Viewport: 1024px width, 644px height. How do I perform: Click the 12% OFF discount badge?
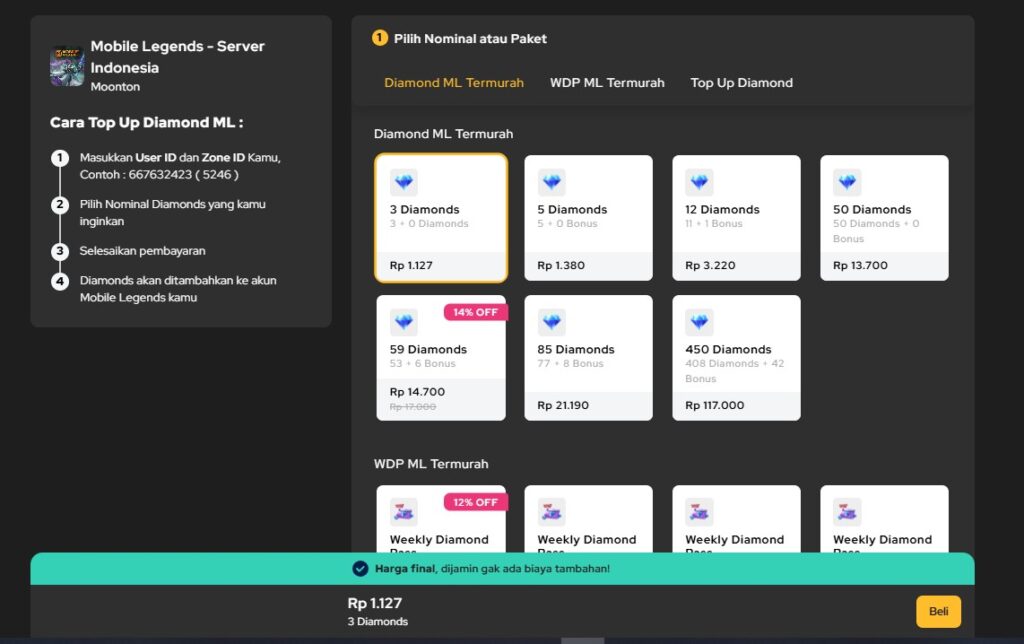tap(475, 502)
